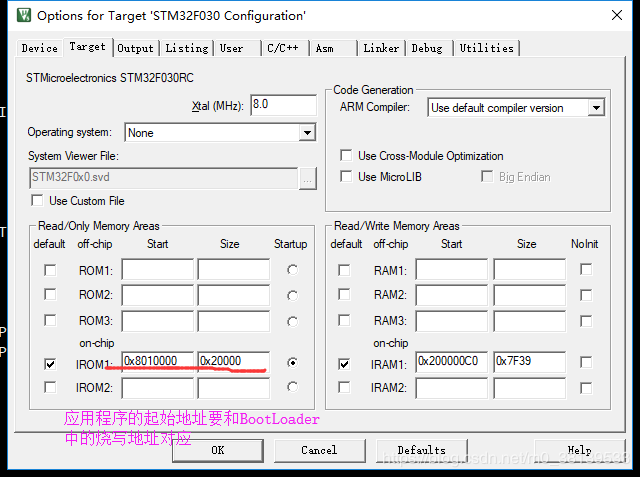Image resolution: width=640 pixels, height=477 pixels.
Task: Click the RAM2 Start address field
Action: point(451,295)
